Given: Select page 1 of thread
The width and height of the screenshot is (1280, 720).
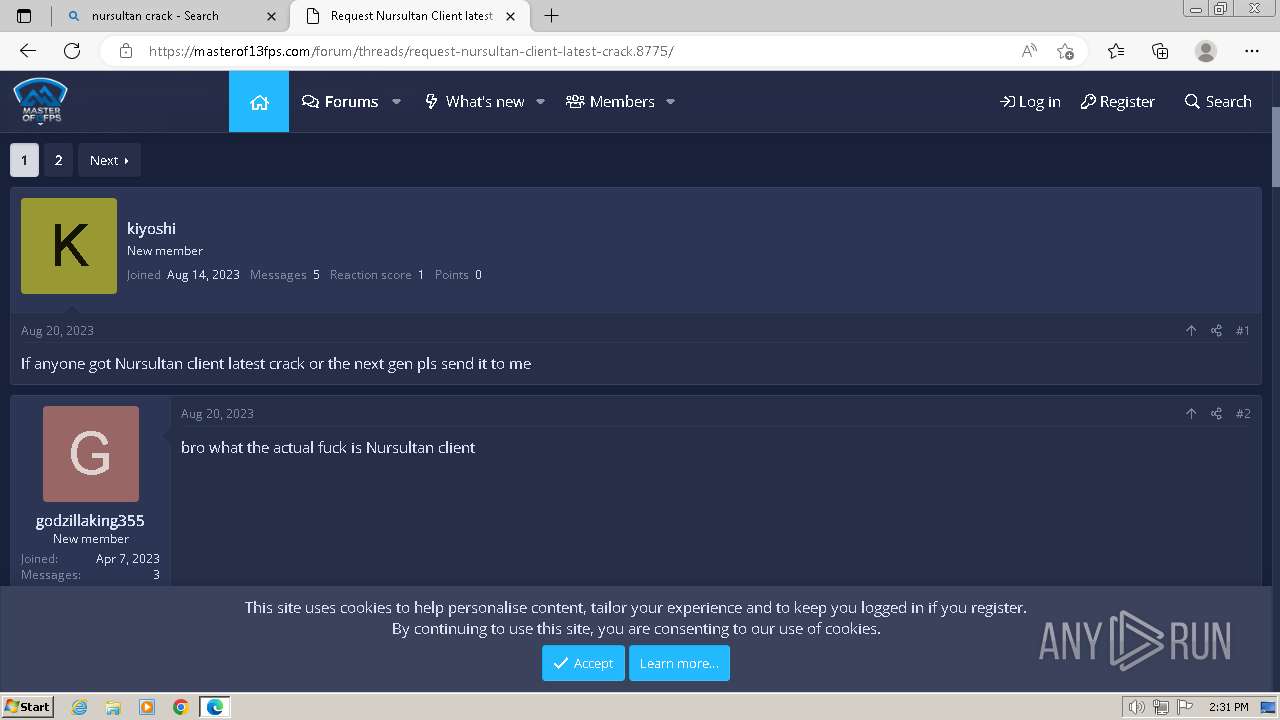Looking at the screenshot, I should (x=25, y=160).
